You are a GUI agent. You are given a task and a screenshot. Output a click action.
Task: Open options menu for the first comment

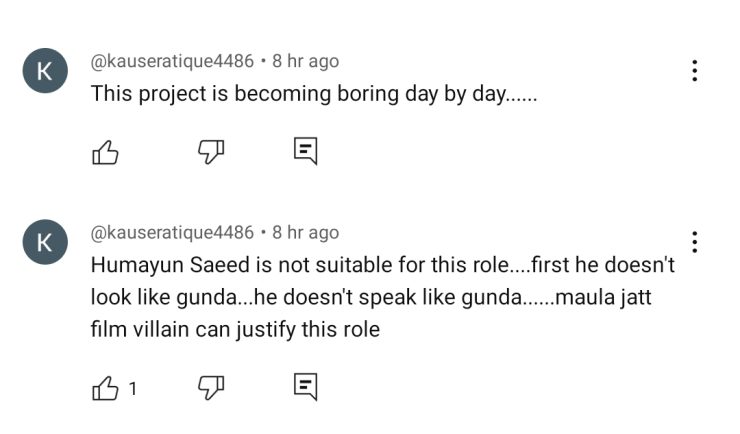694,71
